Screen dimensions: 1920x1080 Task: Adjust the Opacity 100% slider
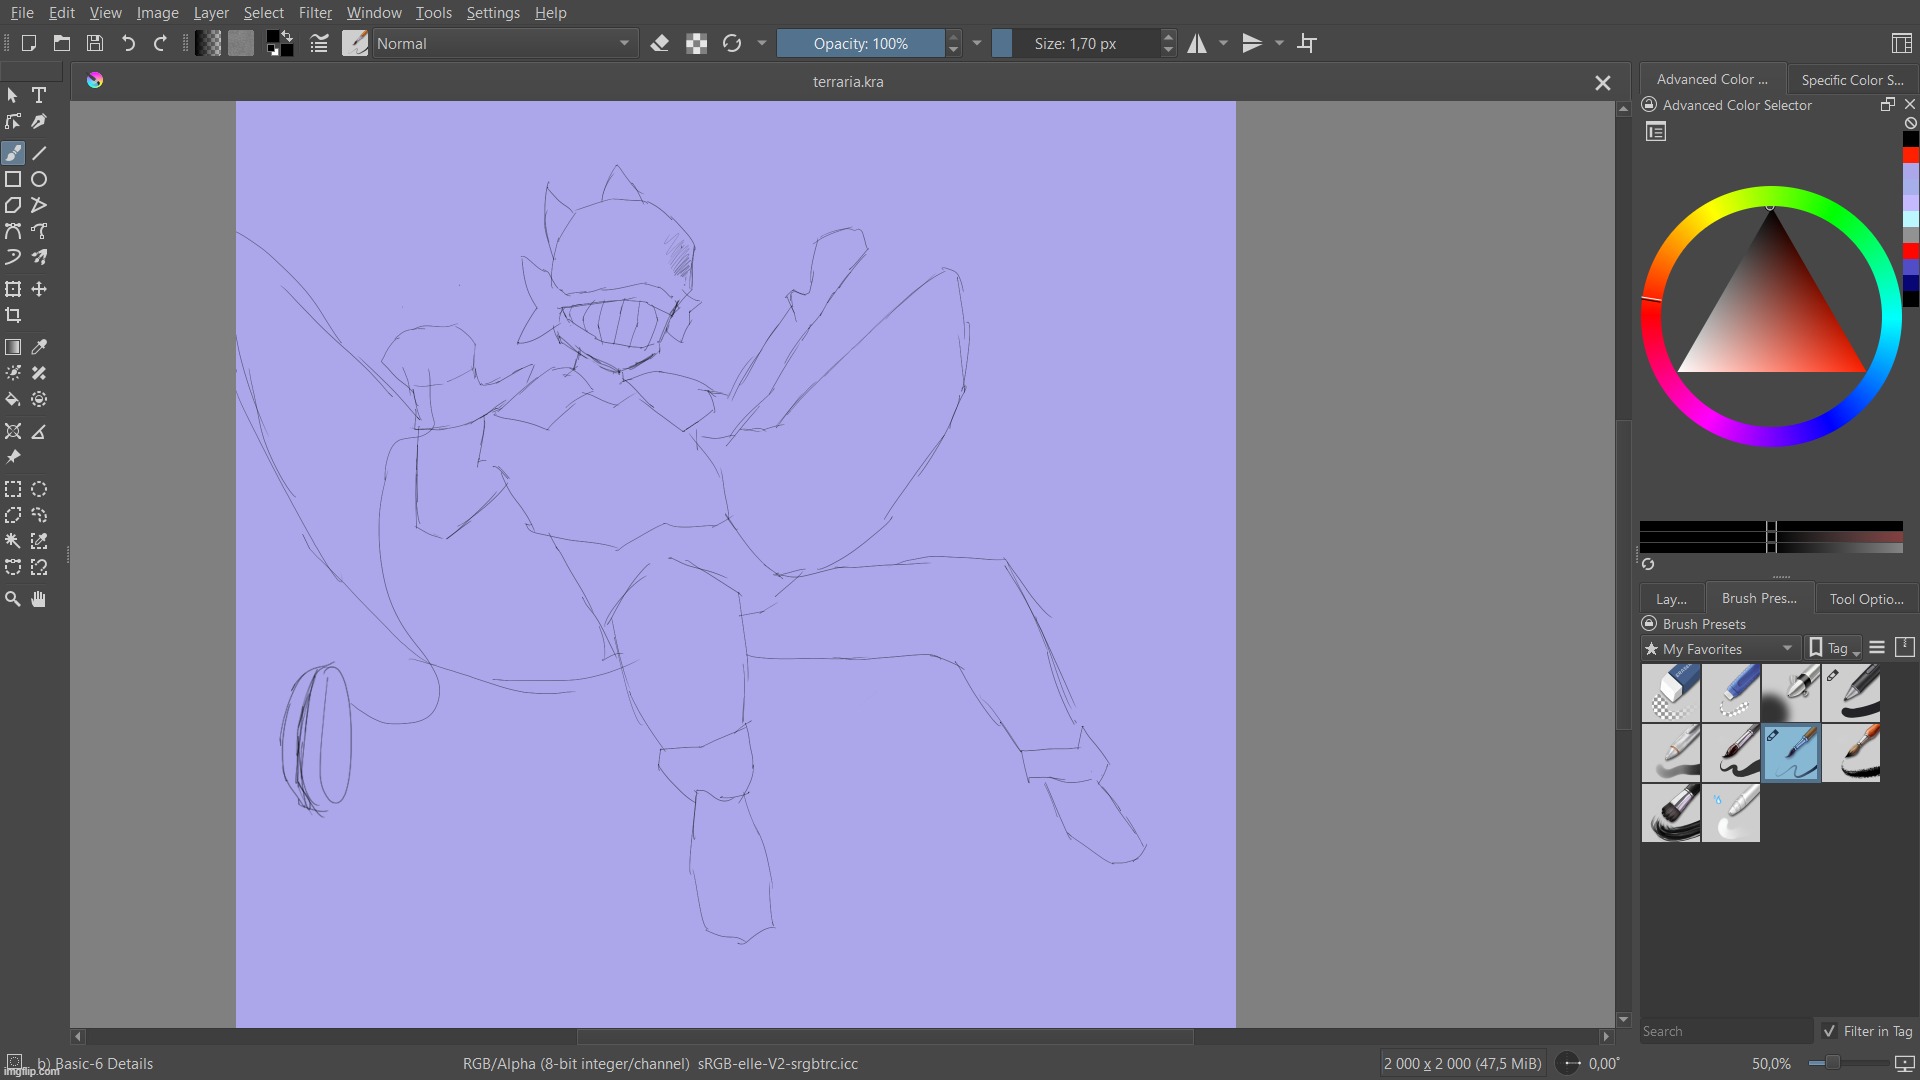click(x=860, y=43)
